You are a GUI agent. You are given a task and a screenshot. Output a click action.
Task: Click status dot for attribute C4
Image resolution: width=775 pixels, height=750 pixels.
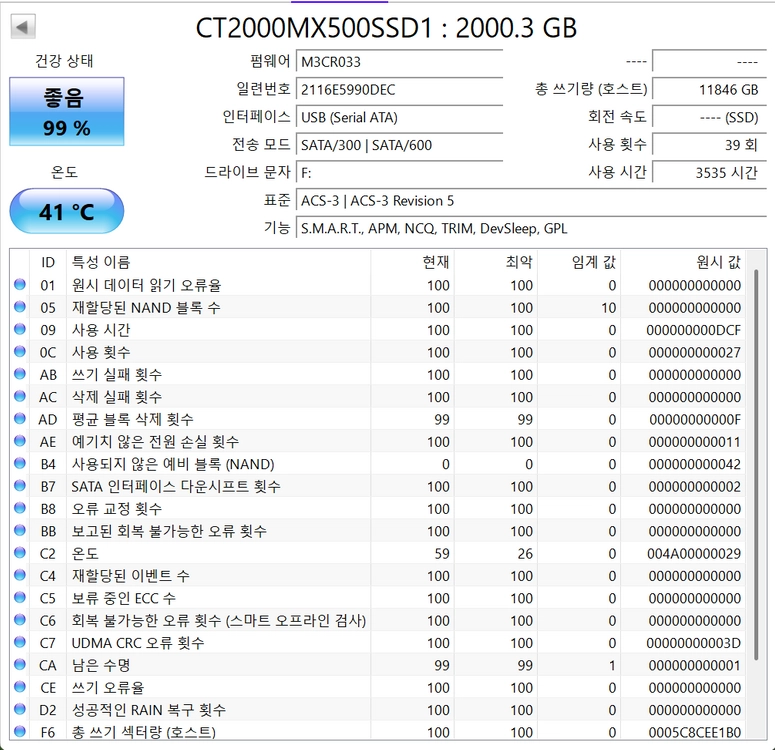point(20,575)
